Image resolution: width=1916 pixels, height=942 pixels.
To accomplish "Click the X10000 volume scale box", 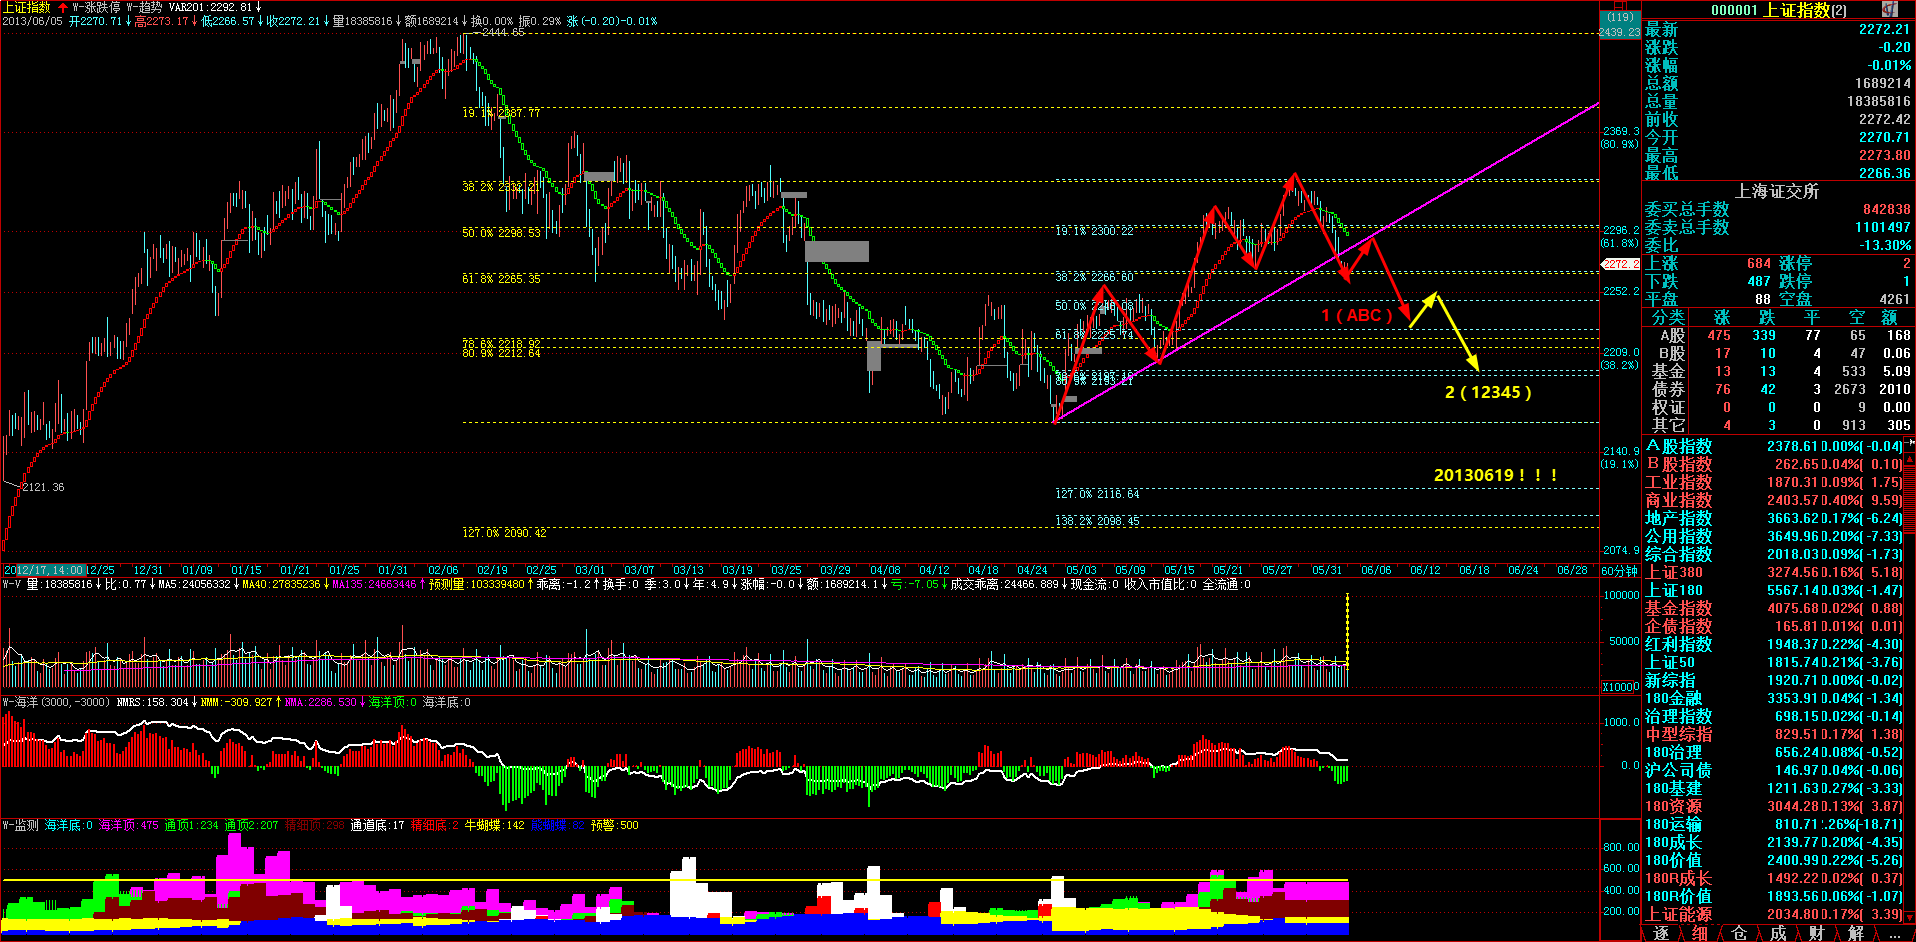I will point(1620,687).
